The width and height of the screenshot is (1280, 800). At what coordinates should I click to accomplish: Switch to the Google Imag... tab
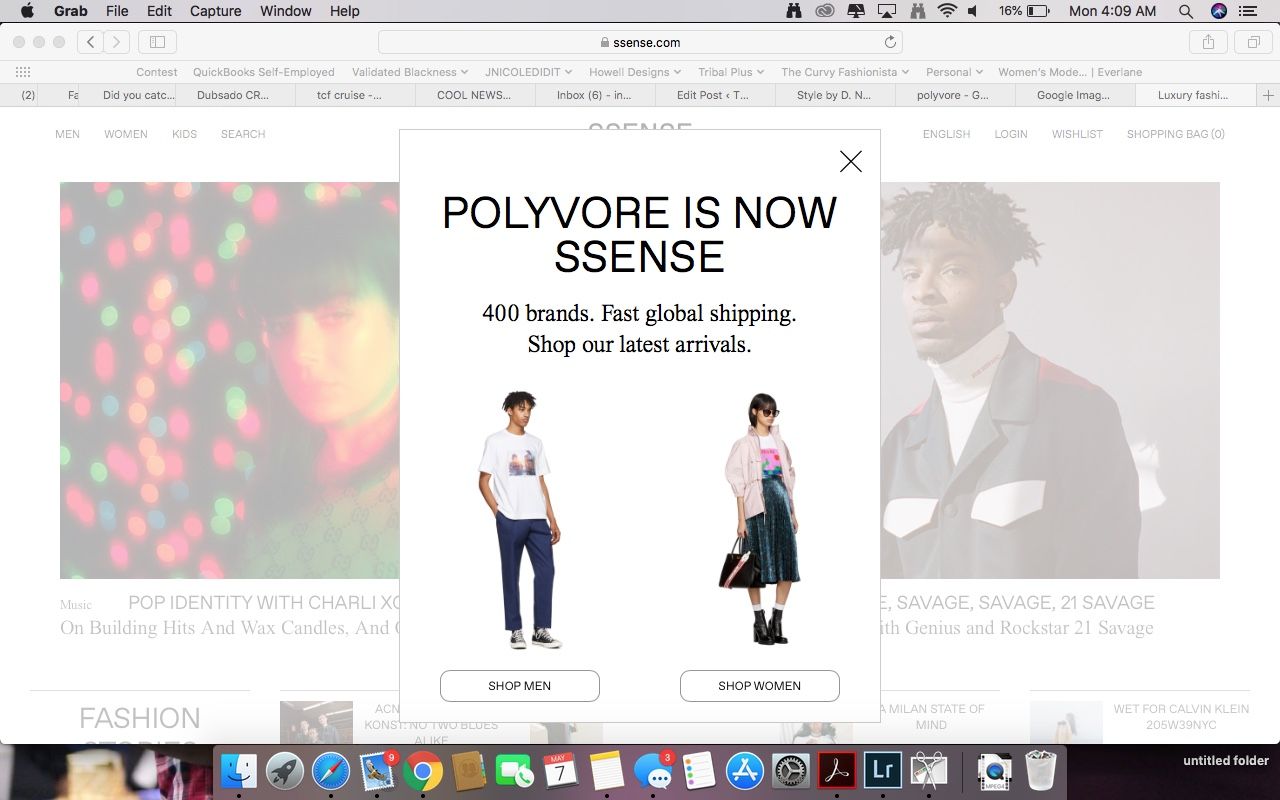coord(1075,95)
